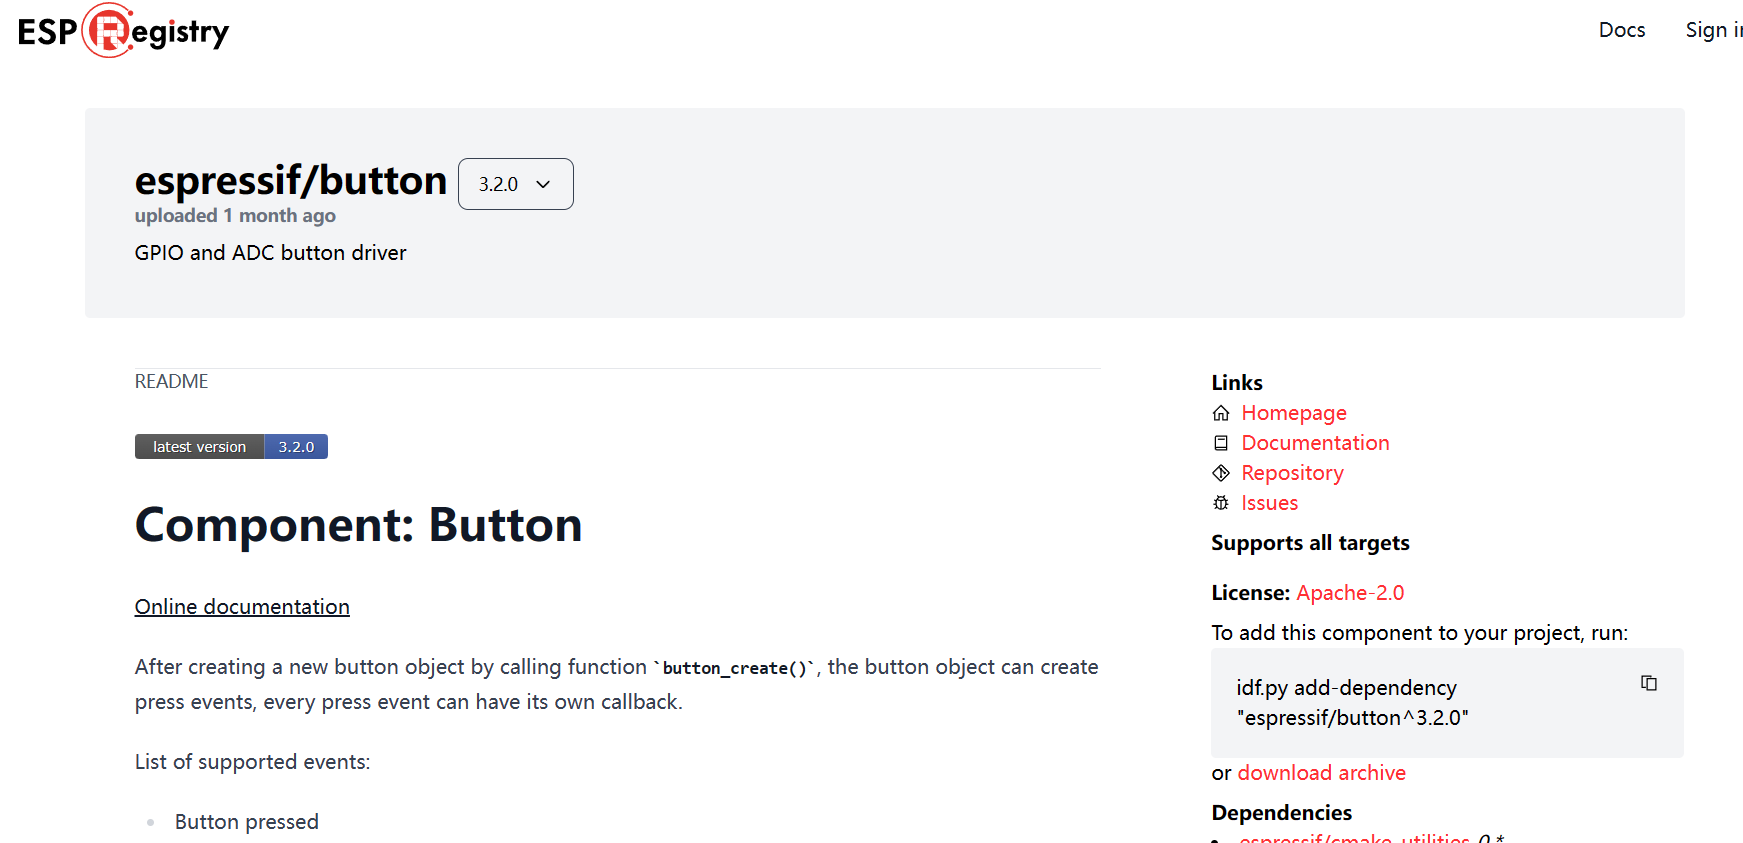Image resolution: width=1743 pixels, height=843 pixels.
Task: Open the 3.2.0 version dropdown
Action: click(x=515, y=184)
